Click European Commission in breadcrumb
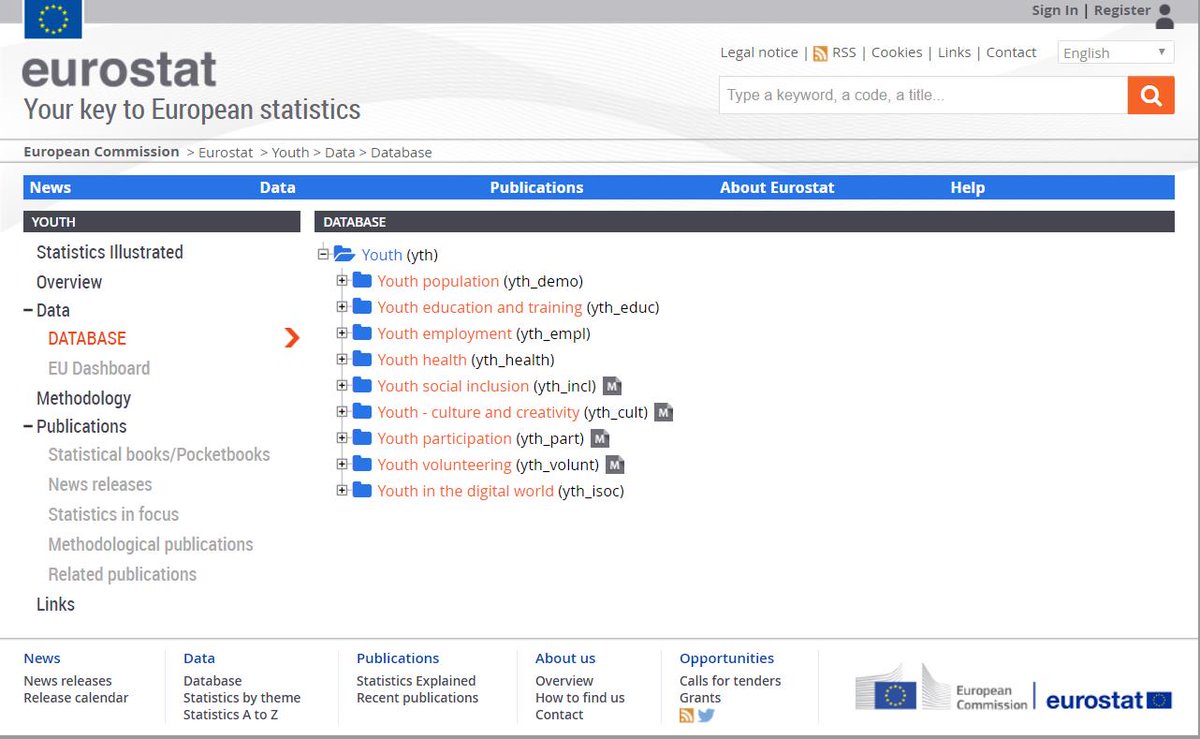Screen dimensions: 1200x739 101,152
